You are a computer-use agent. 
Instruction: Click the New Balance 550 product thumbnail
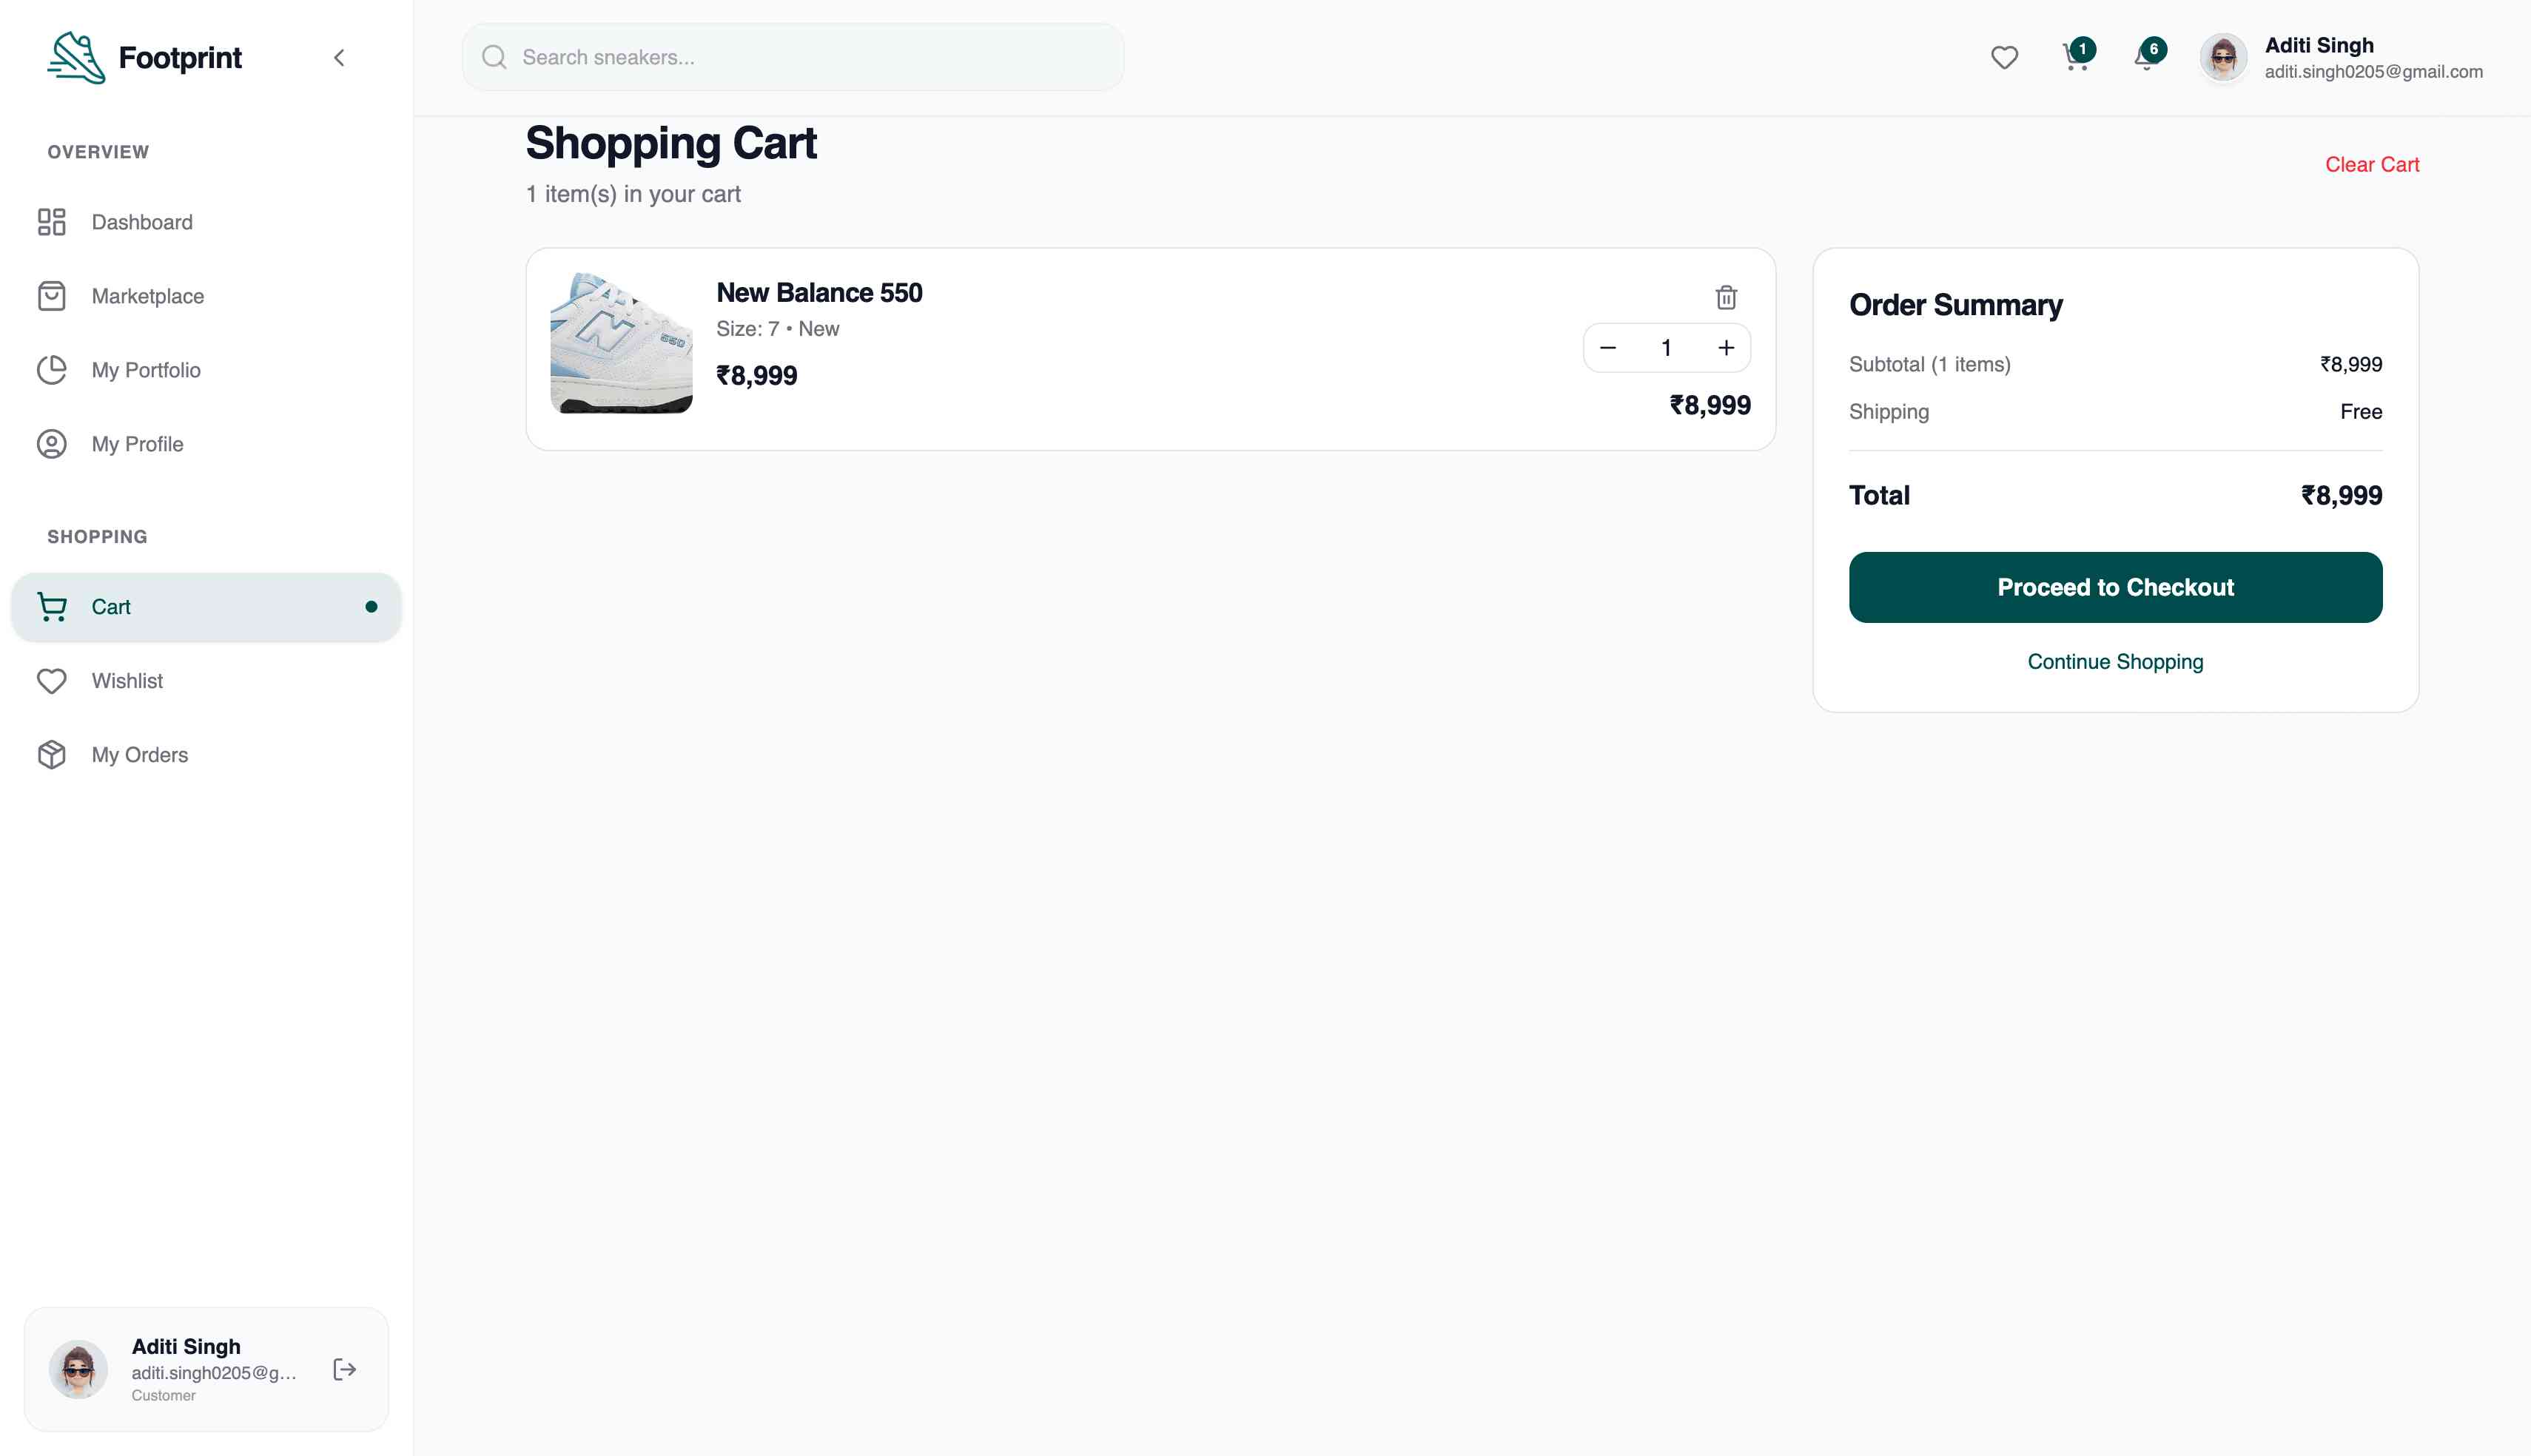click(621, 343)
